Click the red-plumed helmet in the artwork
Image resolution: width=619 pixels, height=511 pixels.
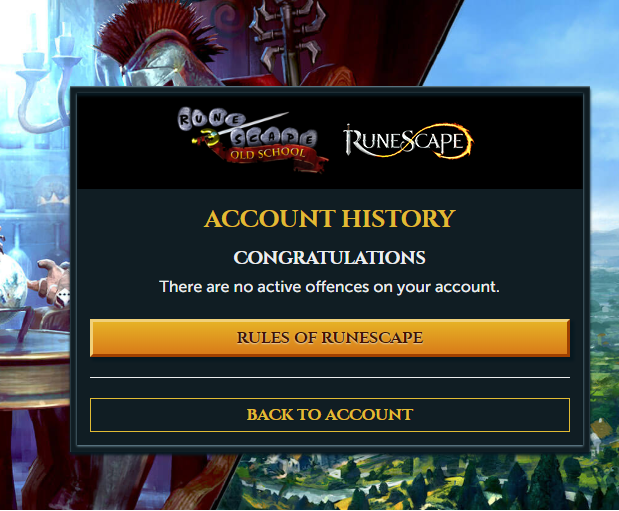(158, 47)
